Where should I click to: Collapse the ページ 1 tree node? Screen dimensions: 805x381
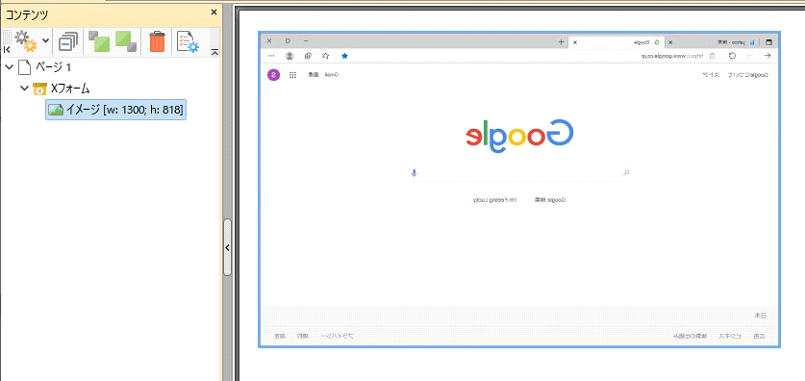(9, 67)
